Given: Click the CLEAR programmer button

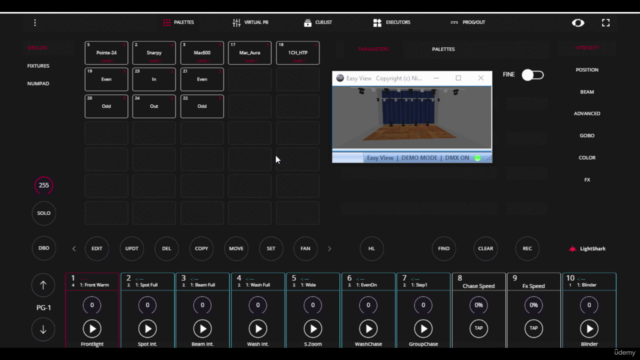Looking at the screenshot, I should click(485, 249).
